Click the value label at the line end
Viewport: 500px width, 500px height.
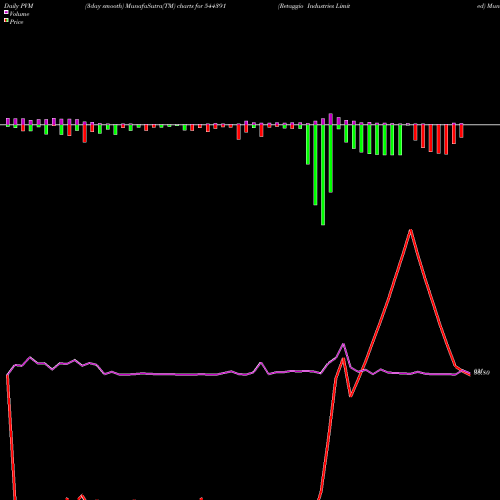482,372
